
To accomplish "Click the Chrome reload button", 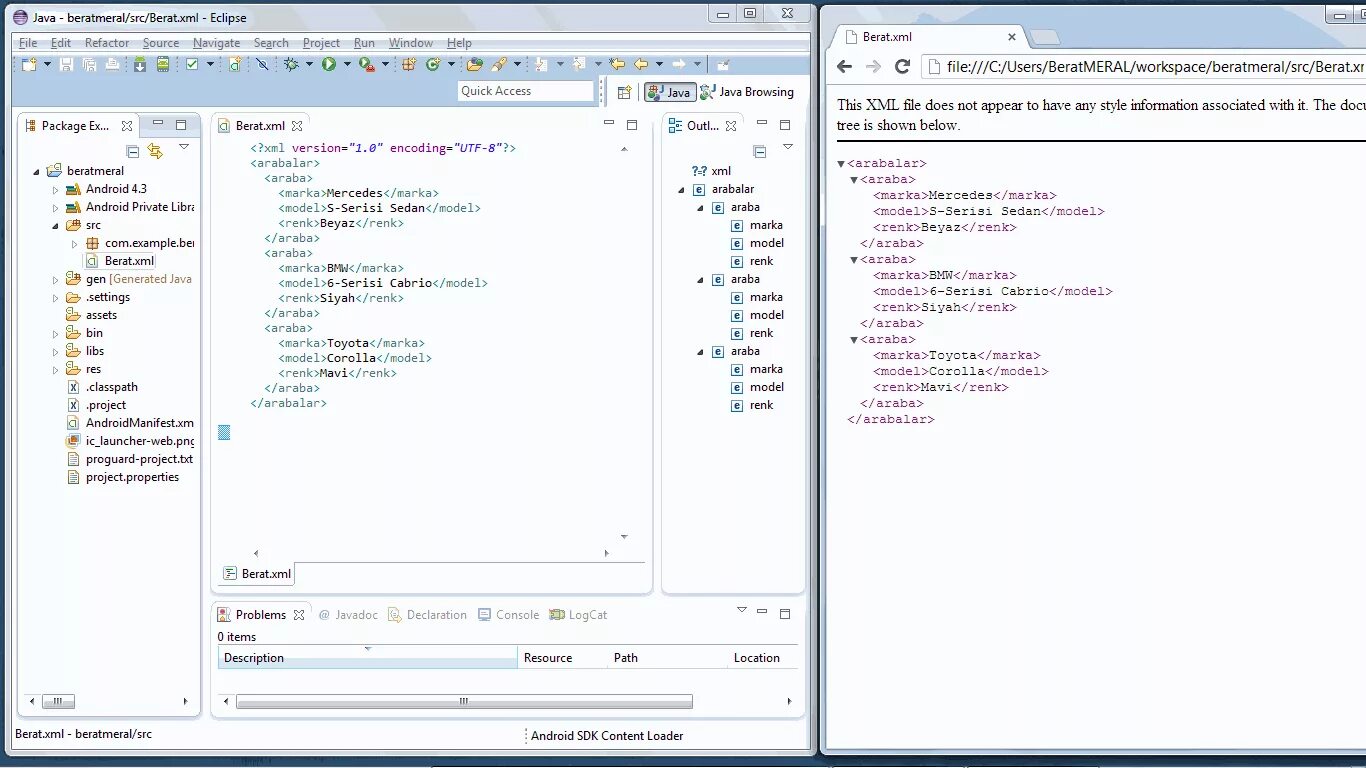I will pyautogui.click(x=902, y=66).
